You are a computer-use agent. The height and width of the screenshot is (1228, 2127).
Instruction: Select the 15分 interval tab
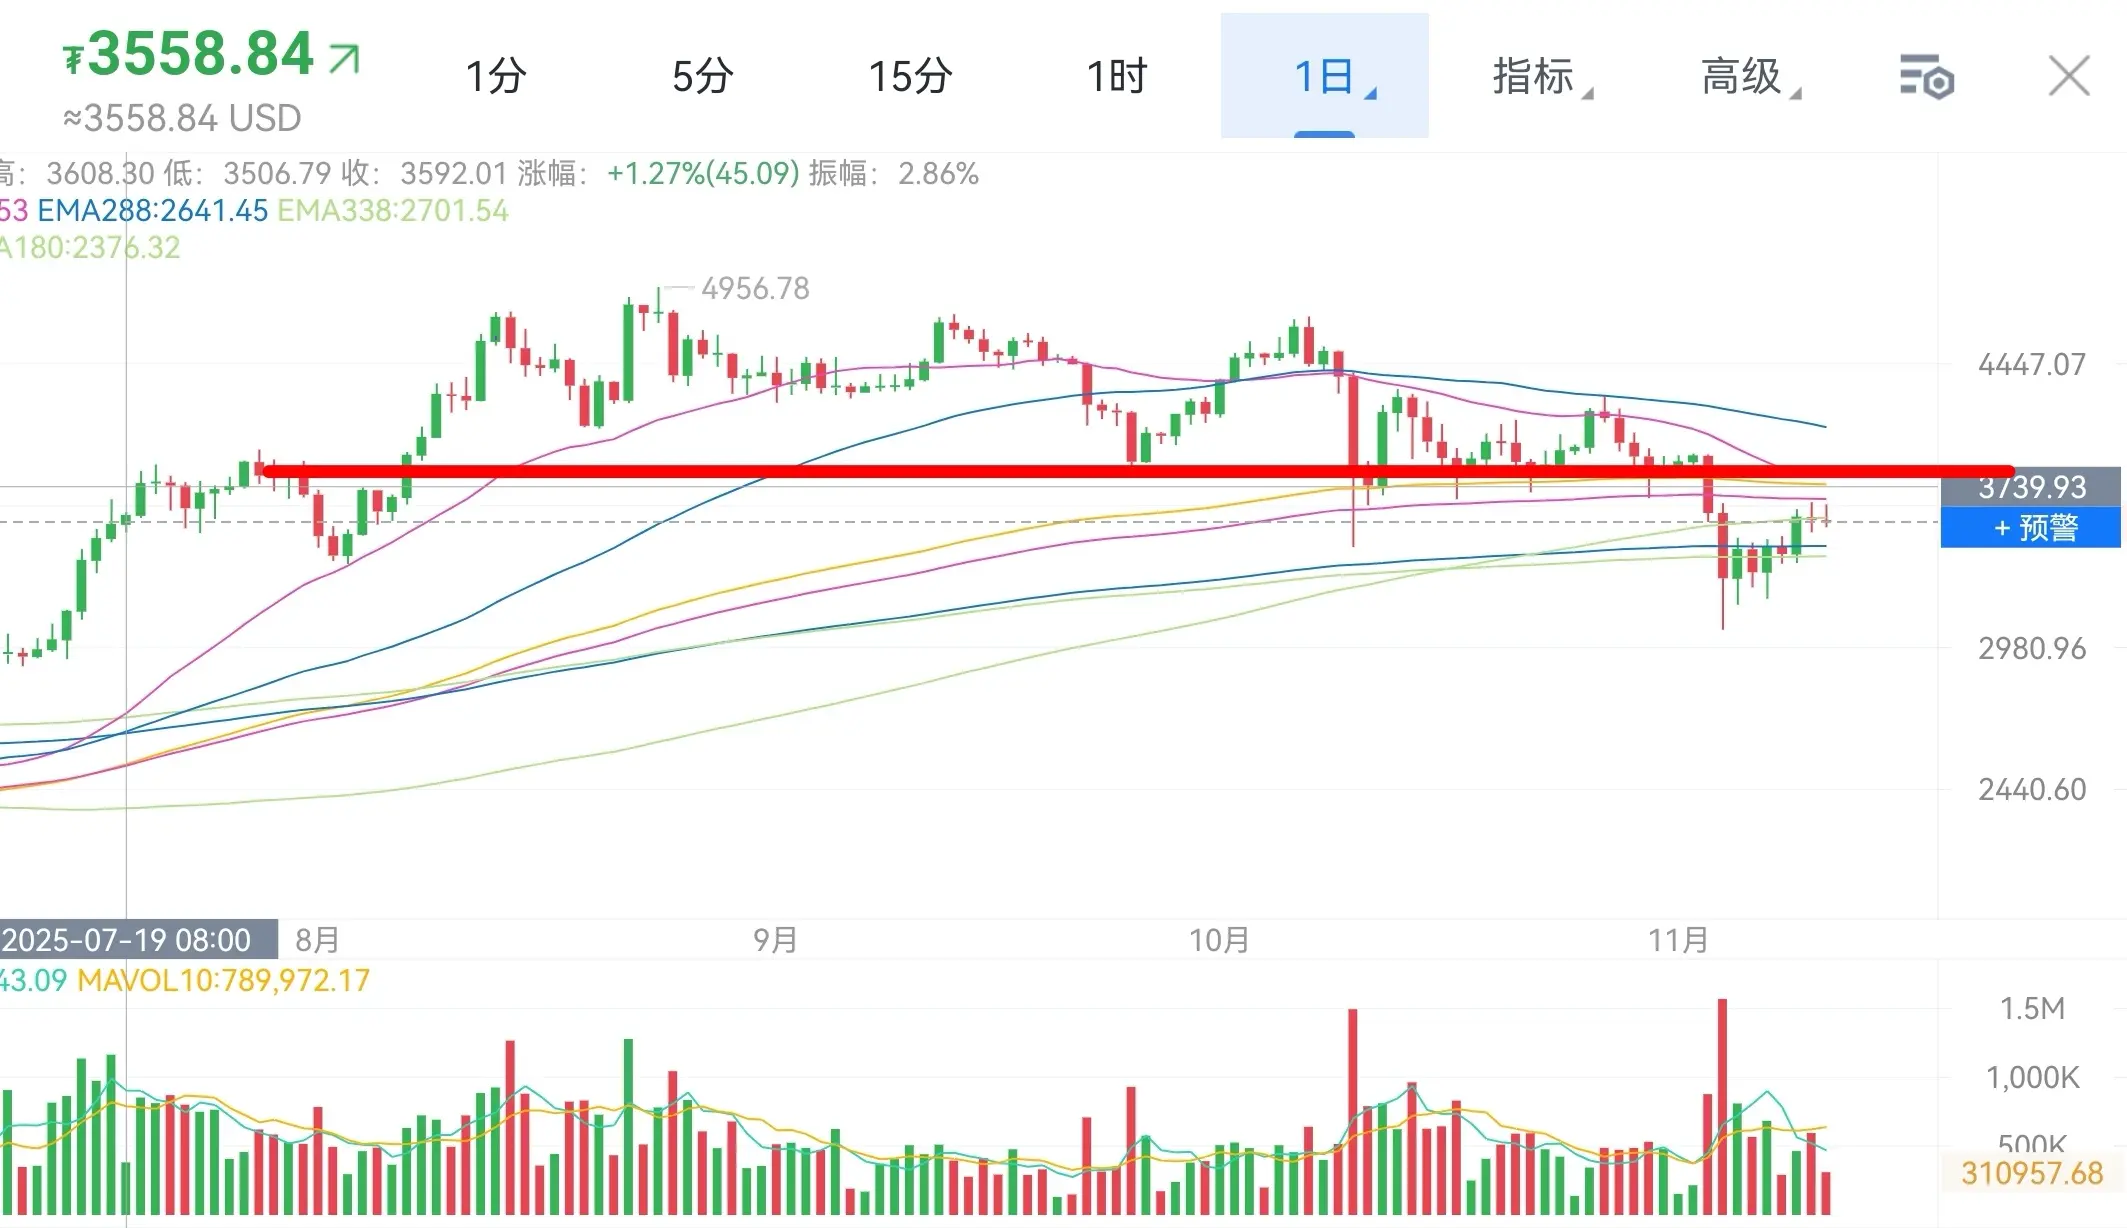[910, 76]
